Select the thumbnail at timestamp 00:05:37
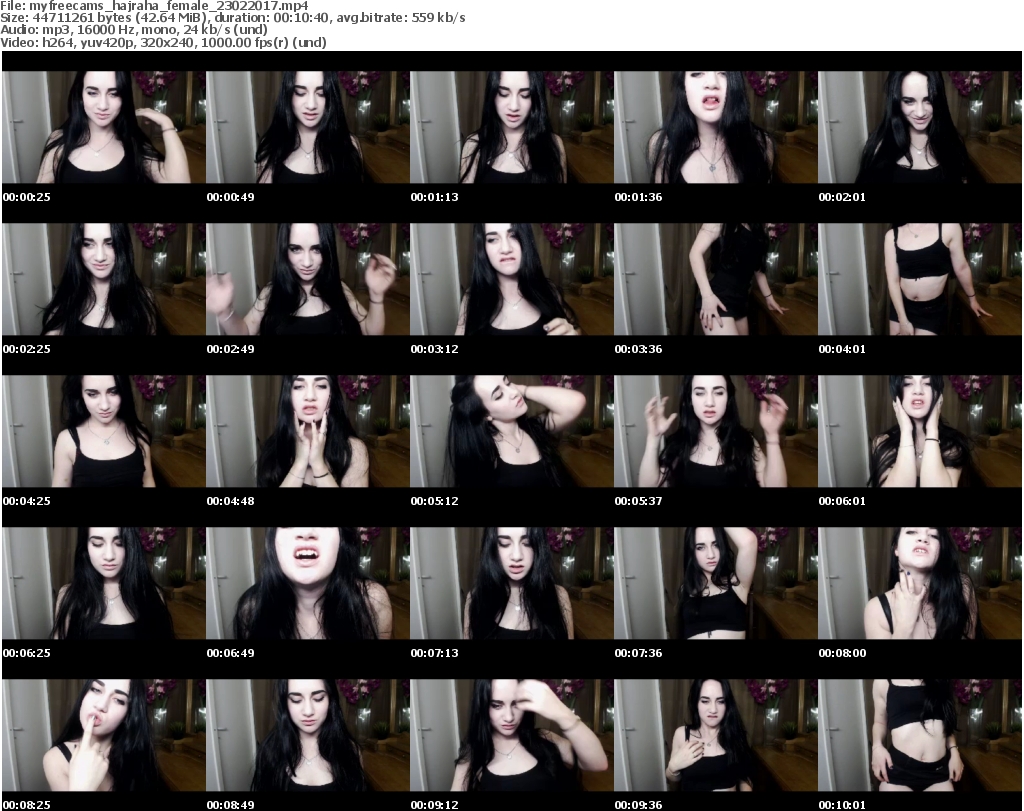This screenshot has height=811, width=1024. (x=715, y=431)
